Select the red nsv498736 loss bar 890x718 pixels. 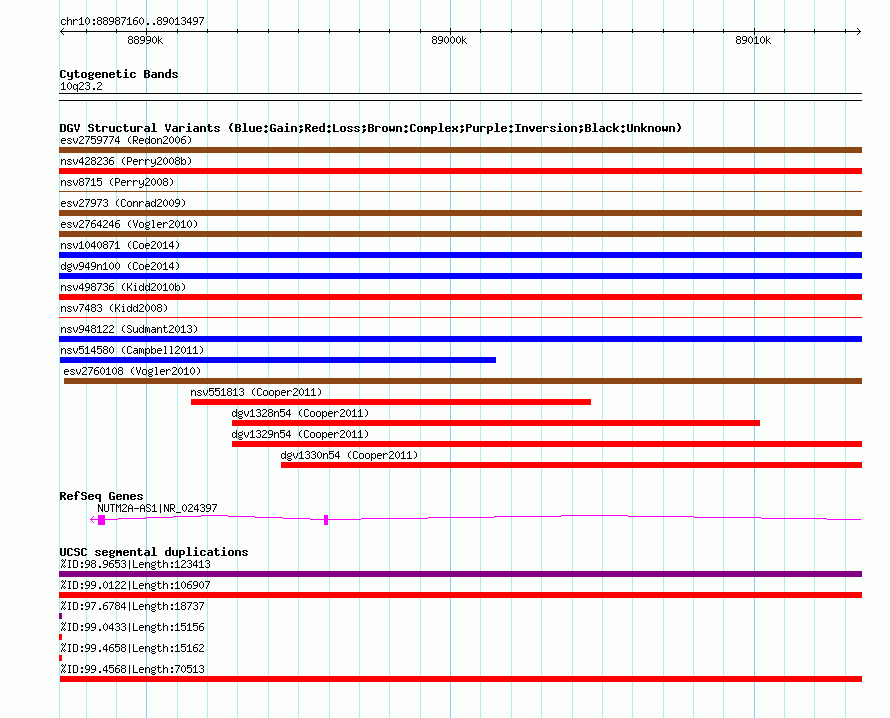tap(460, 297)
